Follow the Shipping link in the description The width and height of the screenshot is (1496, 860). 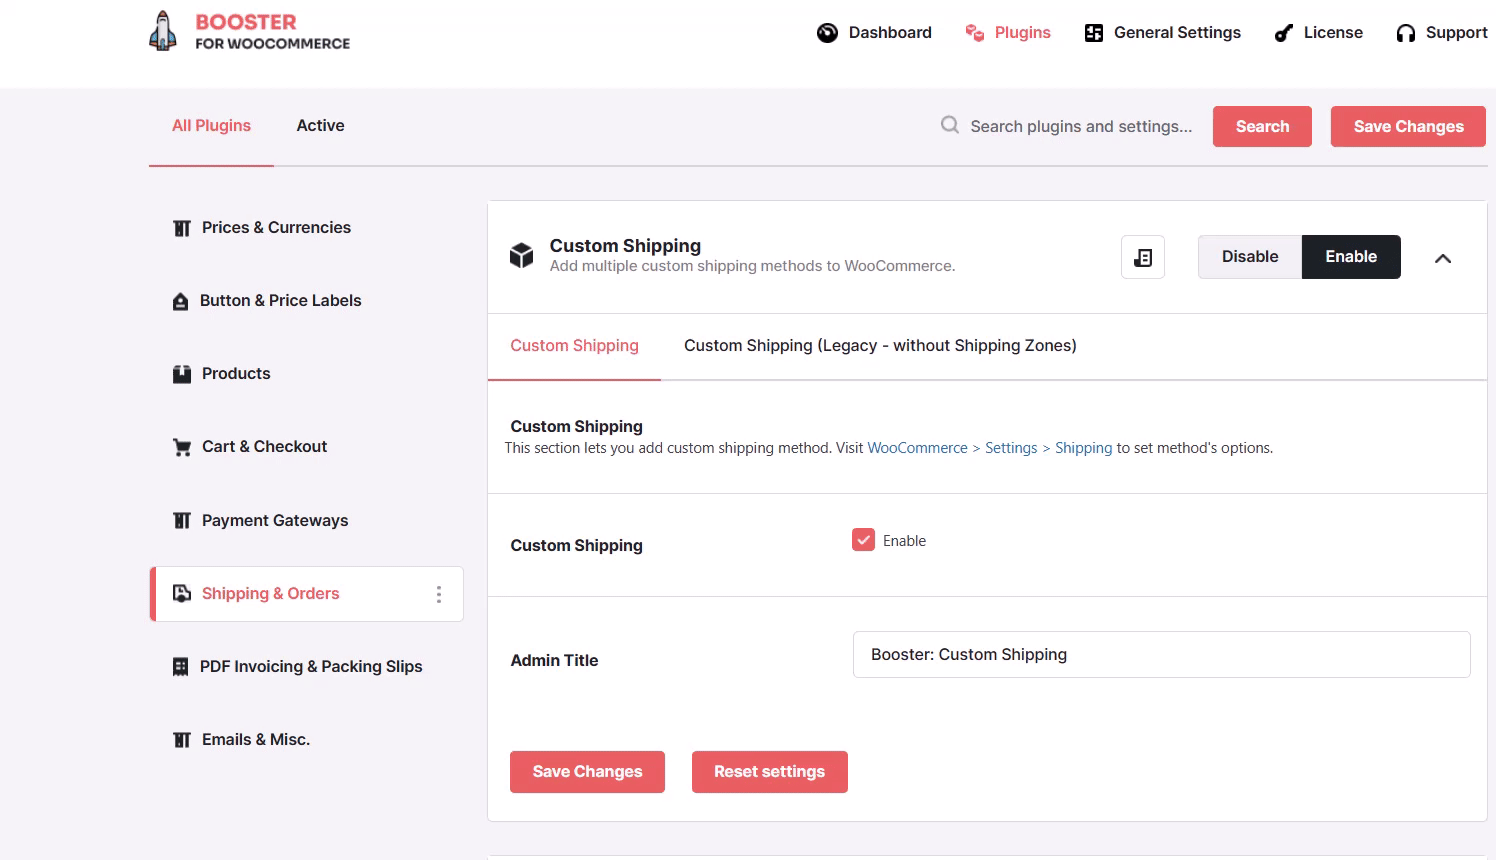pyautogui.click(x=1083, y=448)
